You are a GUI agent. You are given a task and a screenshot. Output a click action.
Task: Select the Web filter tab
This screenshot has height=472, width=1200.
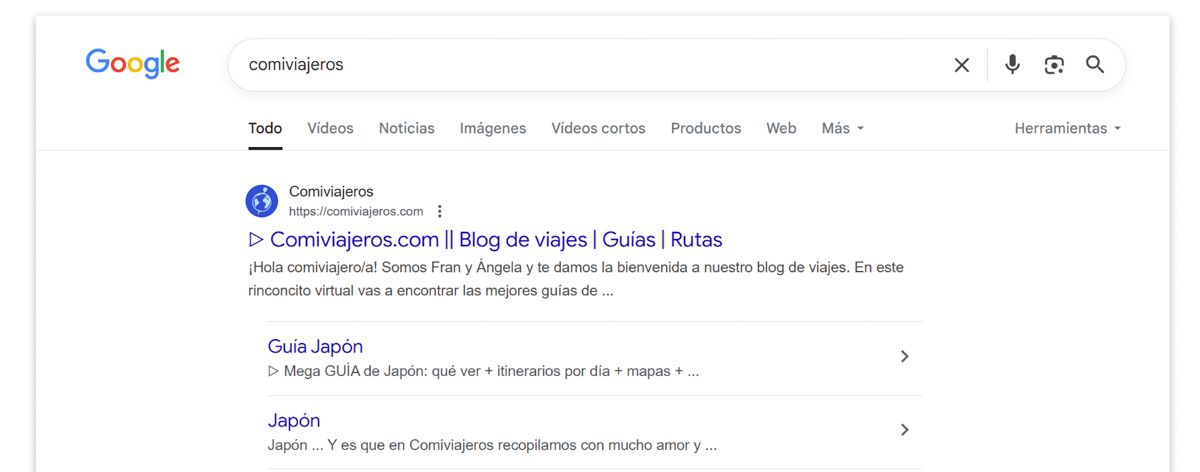pos(781,128)
